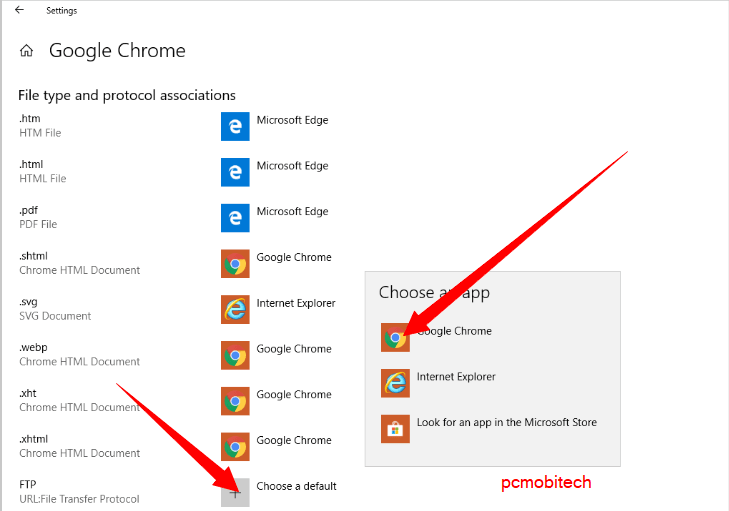The width and height of the screenshot is (729, 511).
Task: Click the Chrome icon for .xht
Action: 235,401
